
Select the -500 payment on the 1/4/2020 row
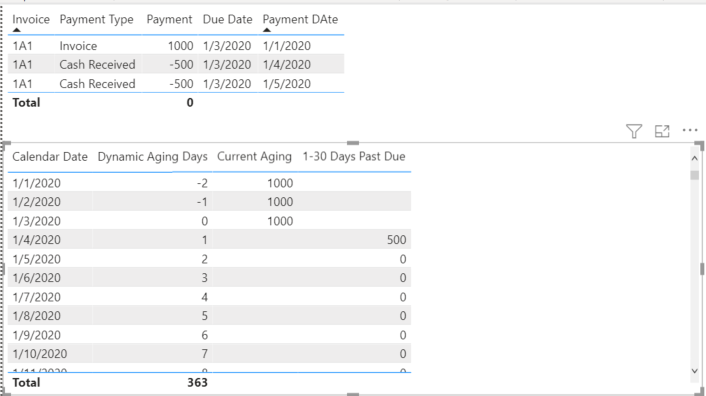(x=181, y=65)
